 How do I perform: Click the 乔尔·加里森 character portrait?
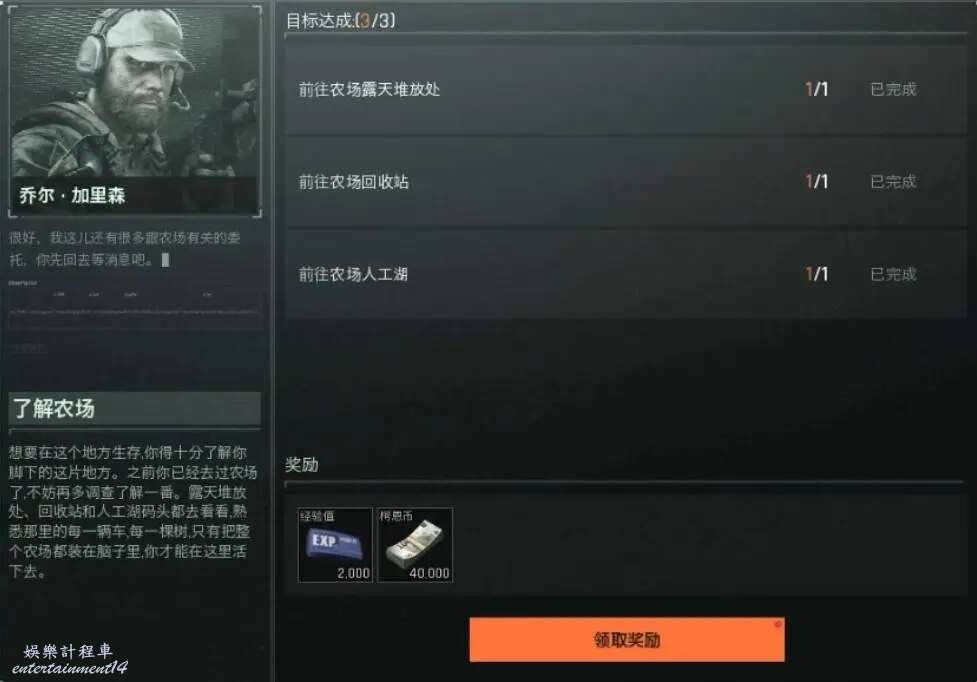(135, 111)
